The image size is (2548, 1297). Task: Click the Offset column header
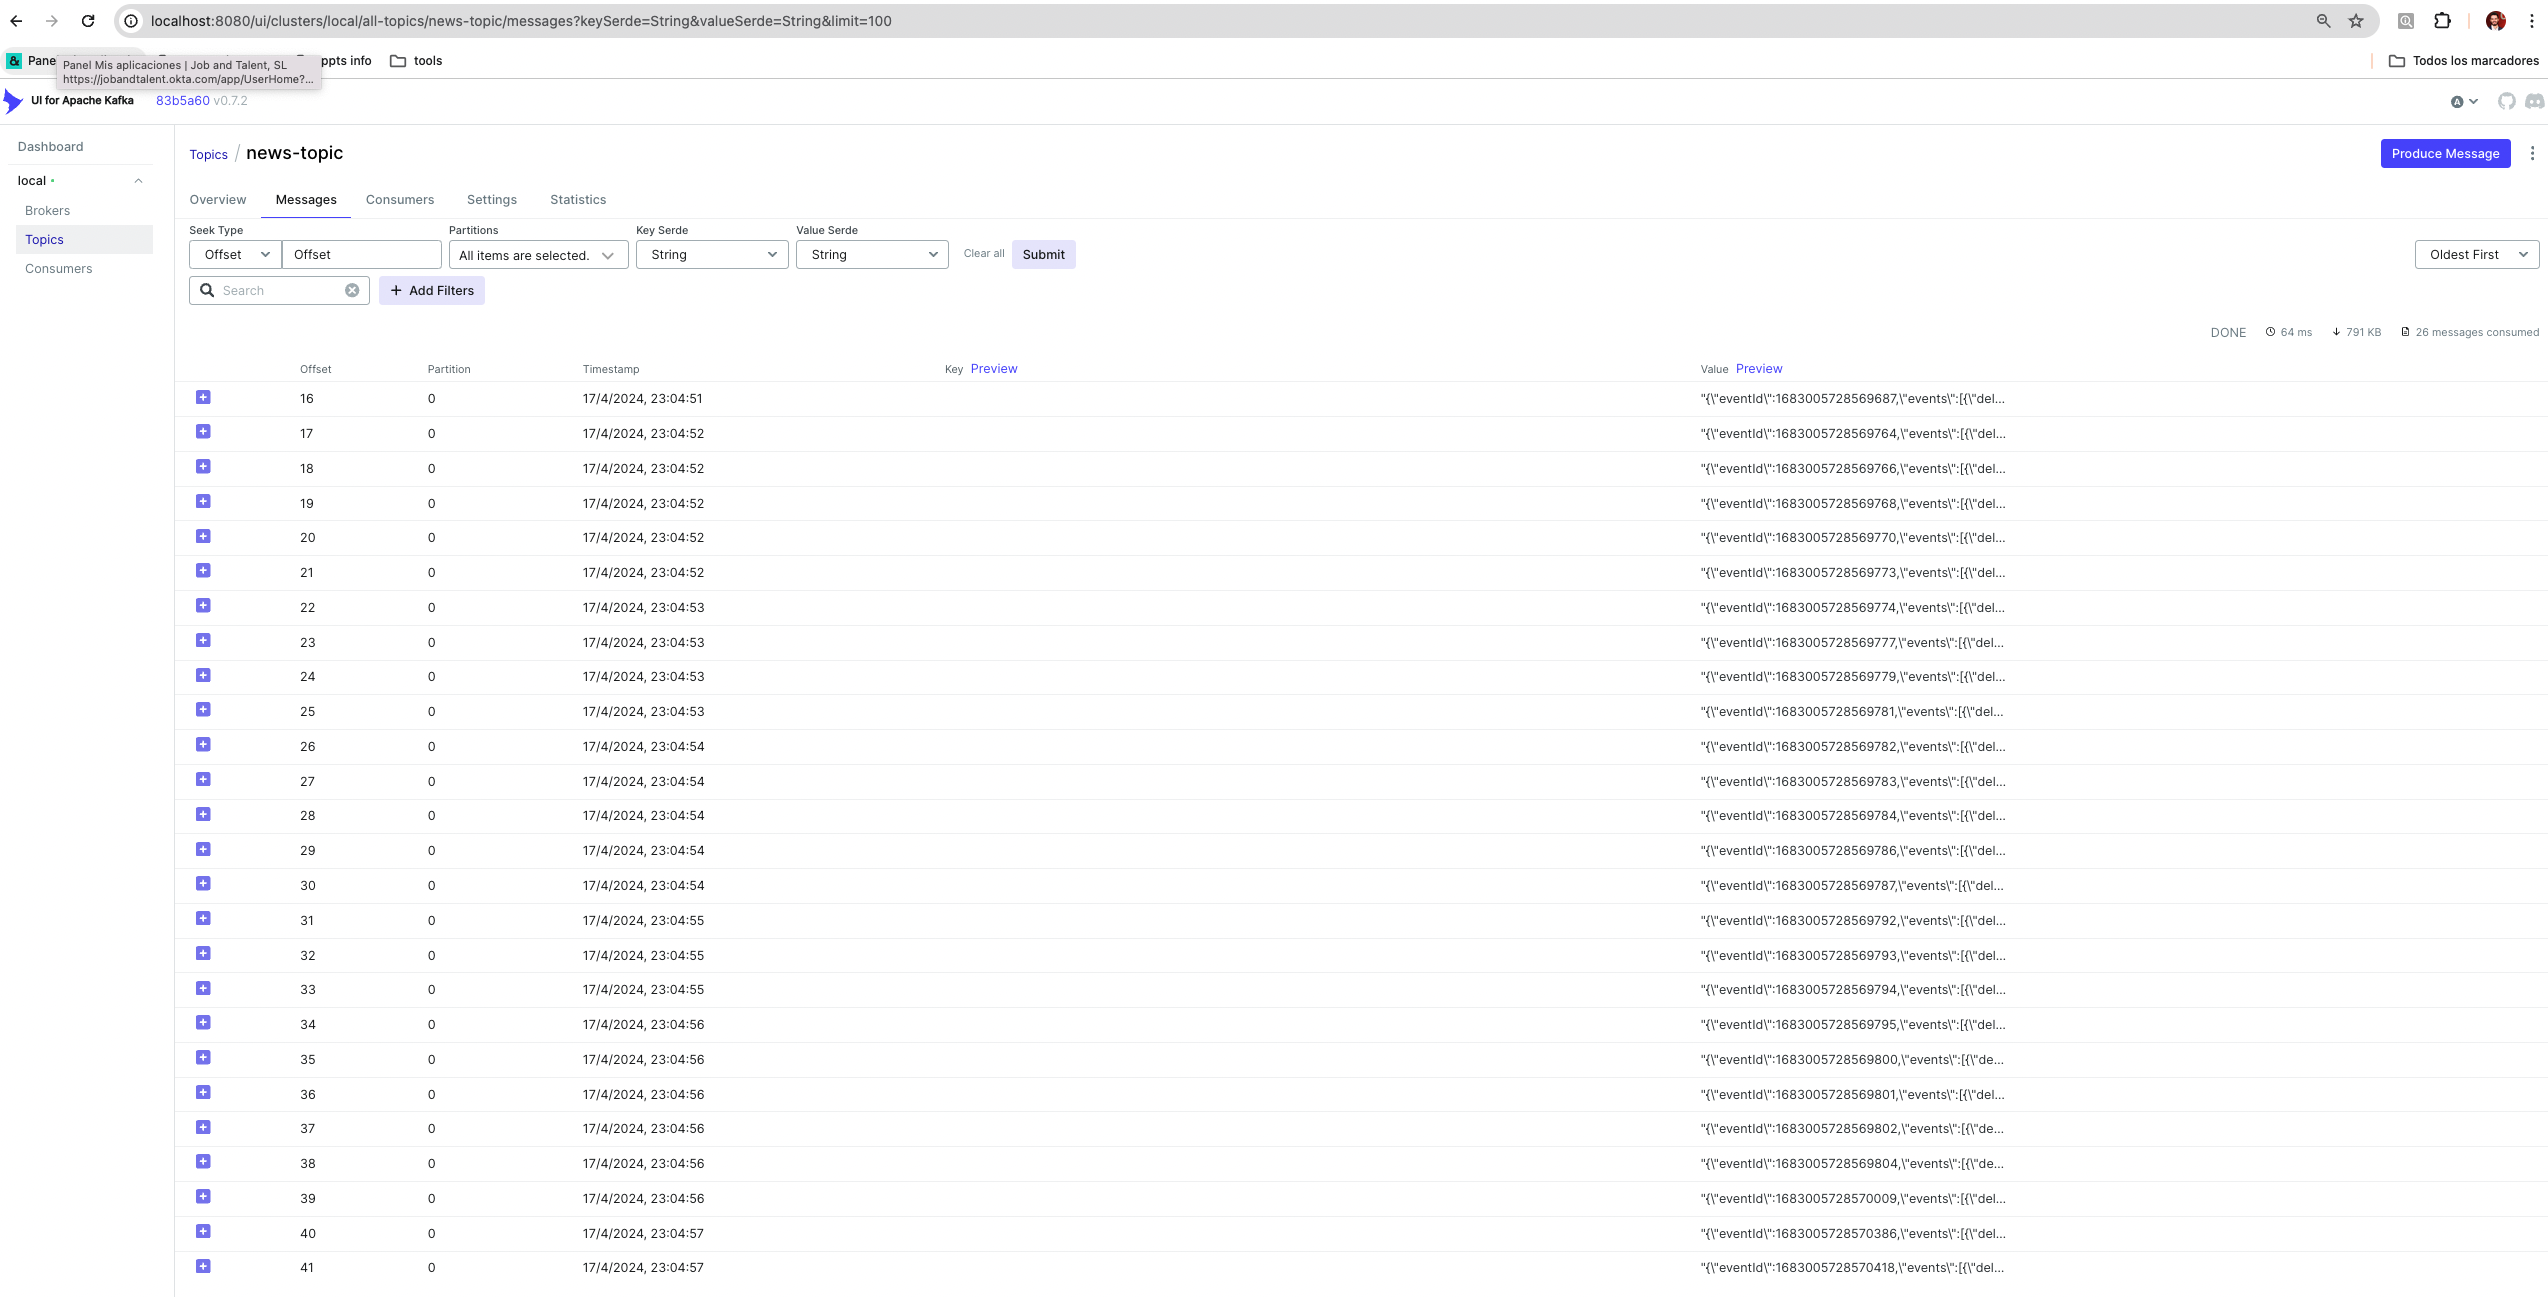315,370
